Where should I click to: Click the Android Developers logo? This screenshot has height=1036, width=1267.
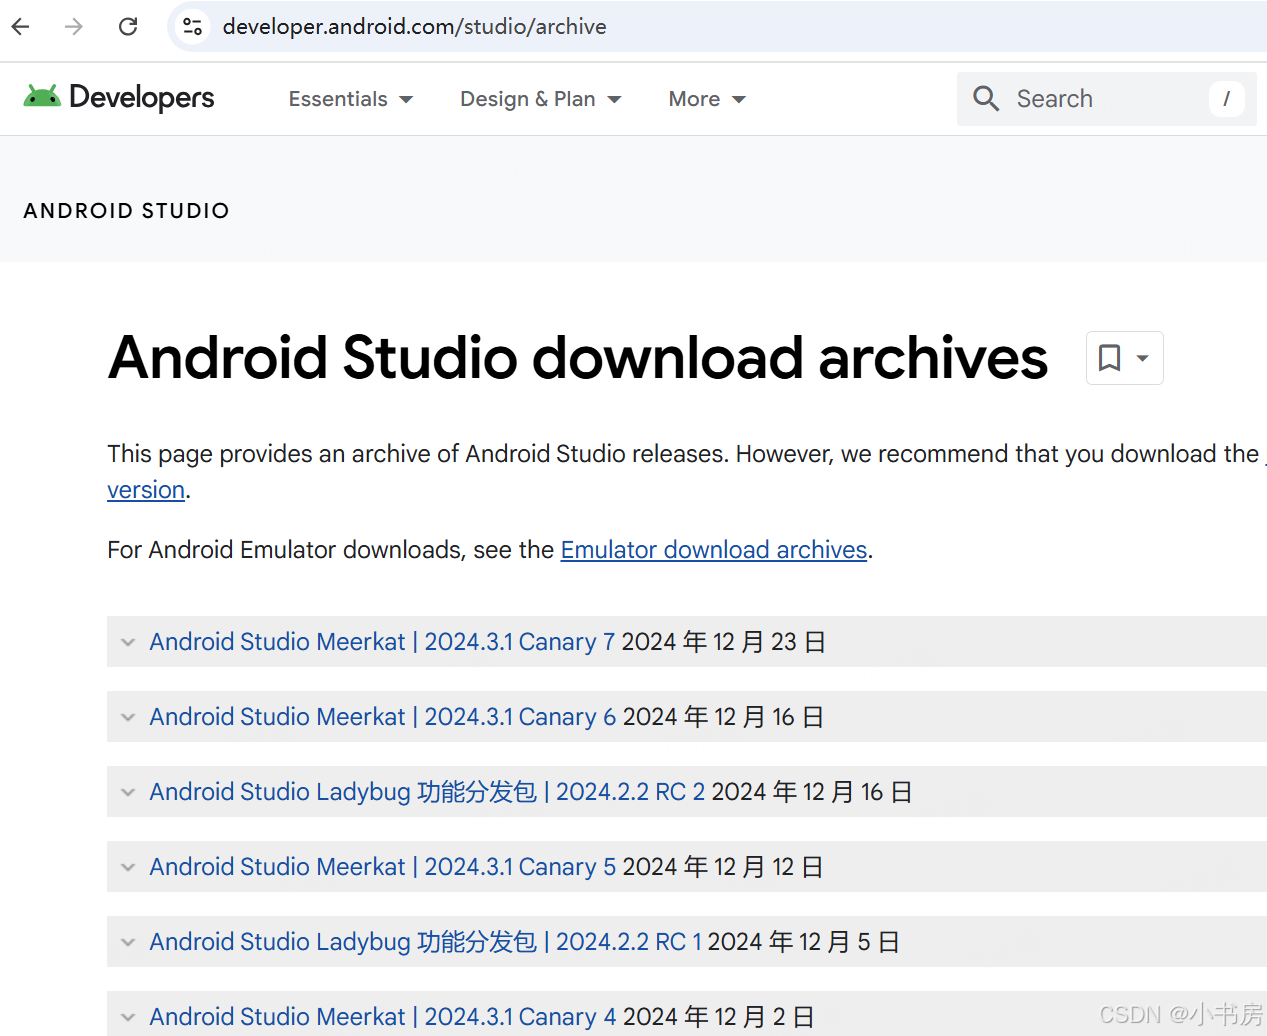(x=119, y=98)
